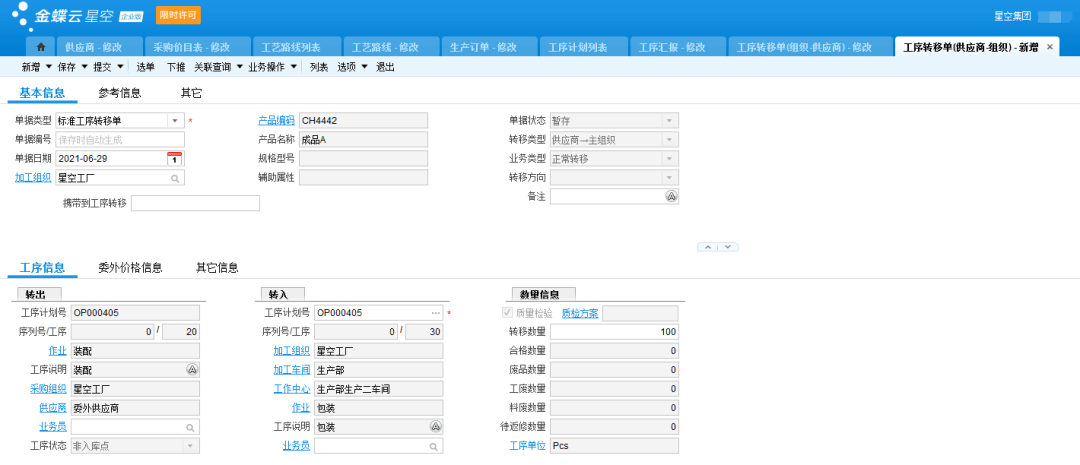Click the 下推 toolbar button

176,67
